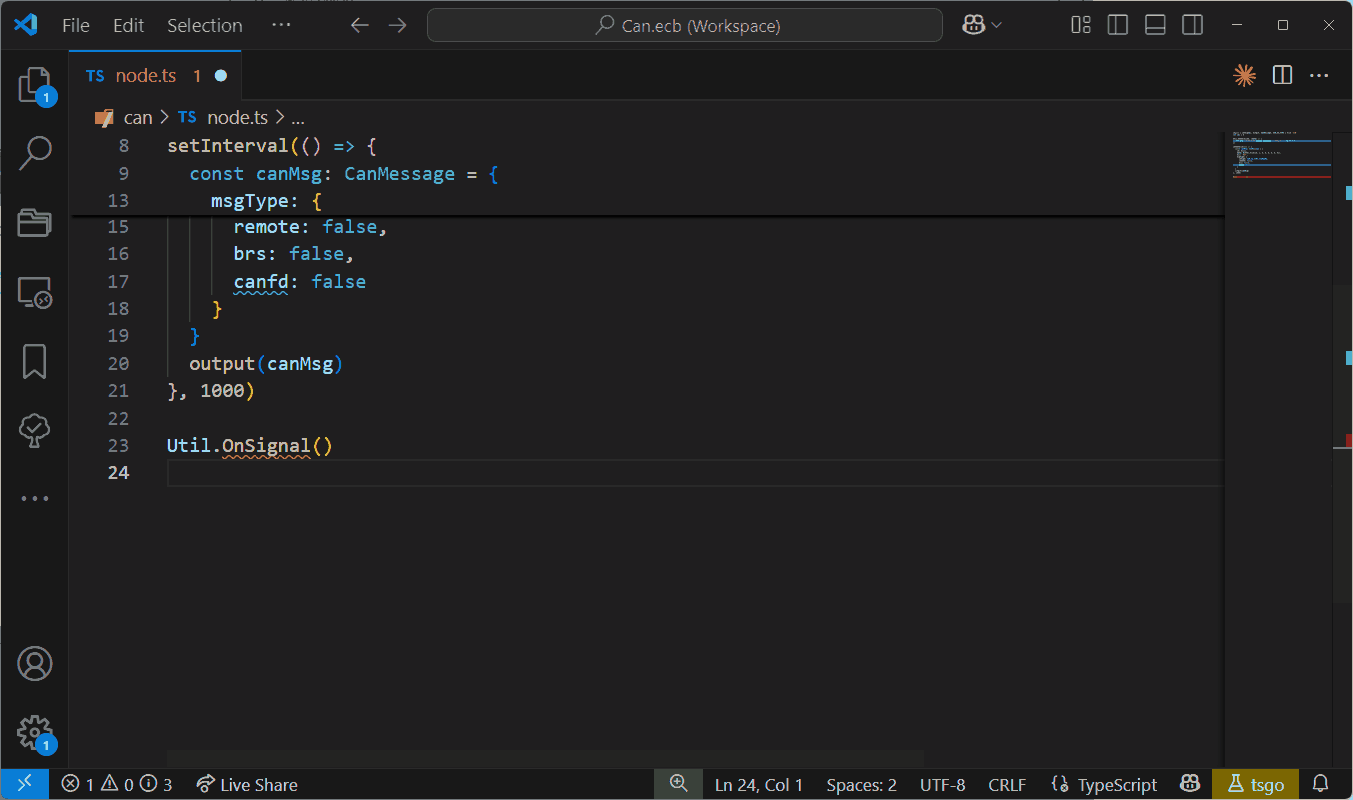This screenshot has height=800, width=1353.
Task: Open the Accounts menu
Action: click(34, 663)
